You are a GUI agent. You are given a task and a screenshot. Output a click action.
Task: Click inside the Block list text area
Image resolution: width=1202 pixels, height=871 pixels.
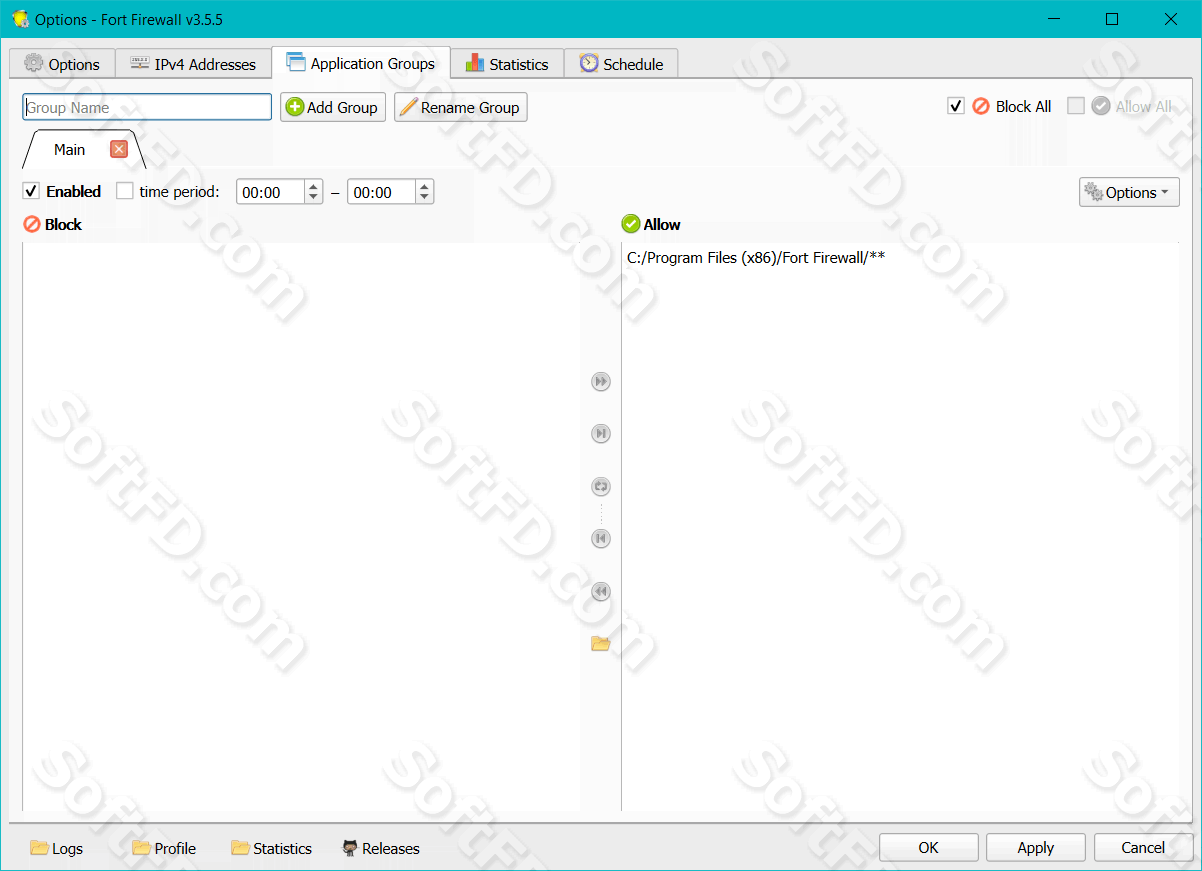[x=301, y=527]
